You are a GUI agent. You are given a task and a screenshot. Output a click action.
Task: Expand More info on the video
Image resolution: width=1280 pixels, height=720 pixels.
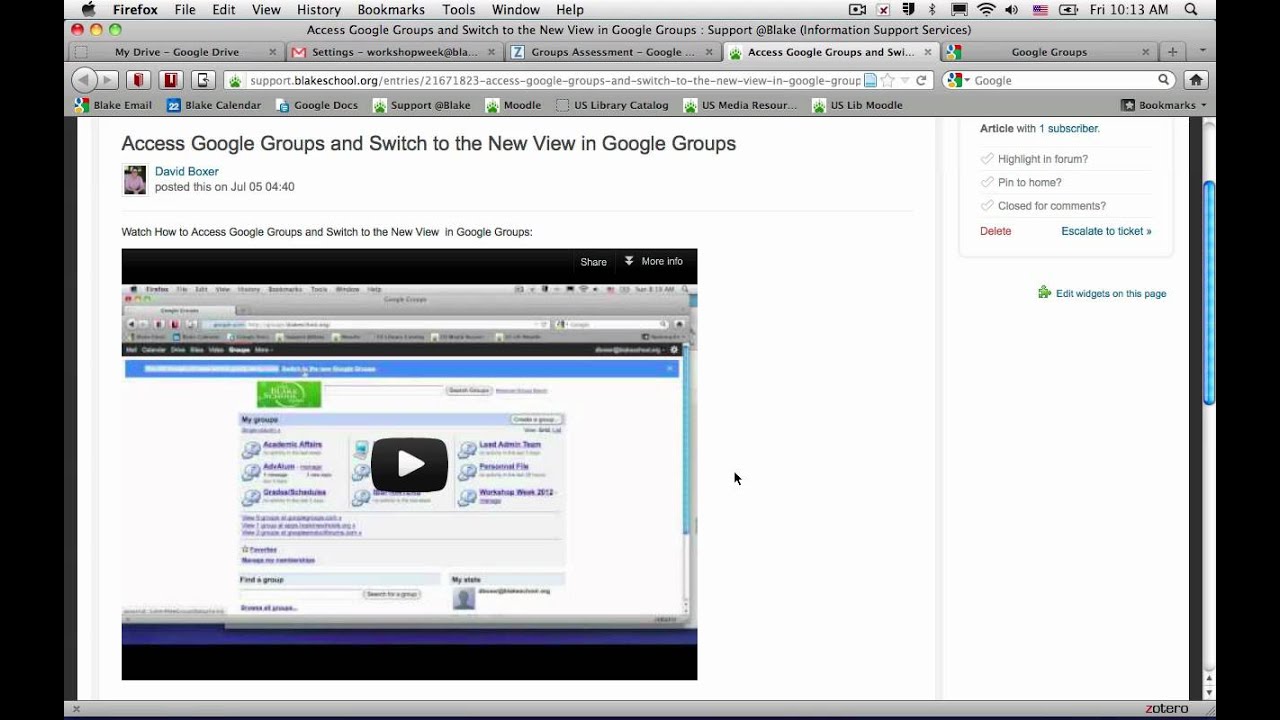pos(653,261)
